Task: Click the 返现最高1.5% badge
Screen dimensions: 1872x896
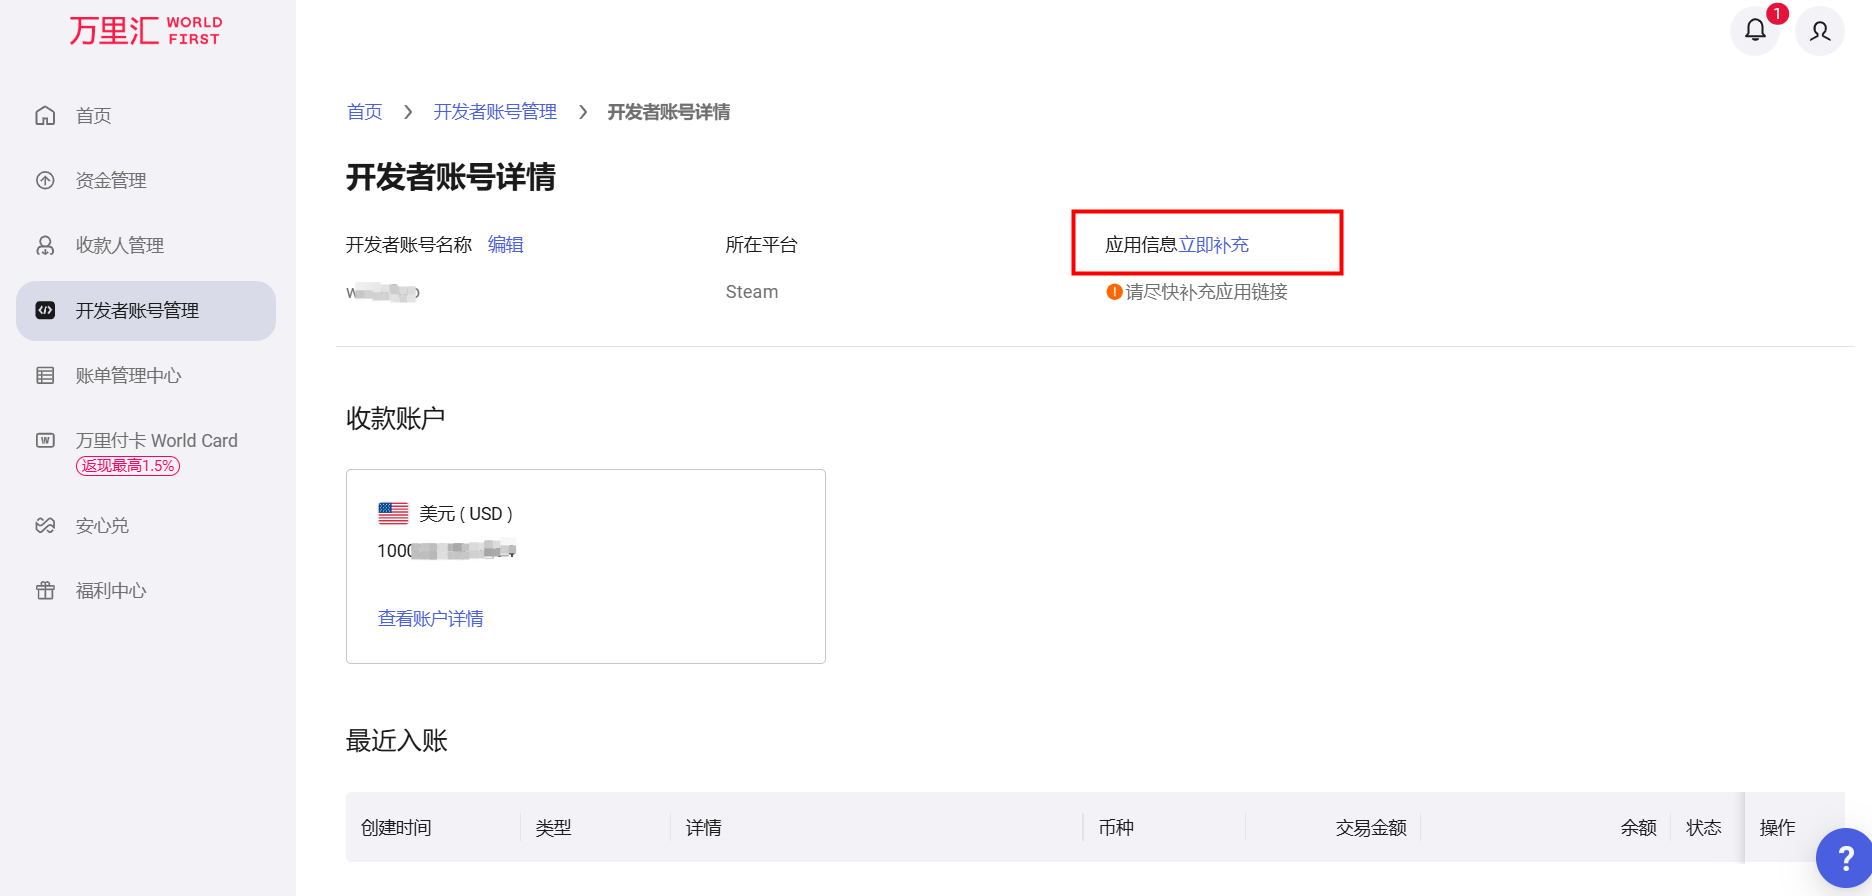Action: click(x=128, y=466)
